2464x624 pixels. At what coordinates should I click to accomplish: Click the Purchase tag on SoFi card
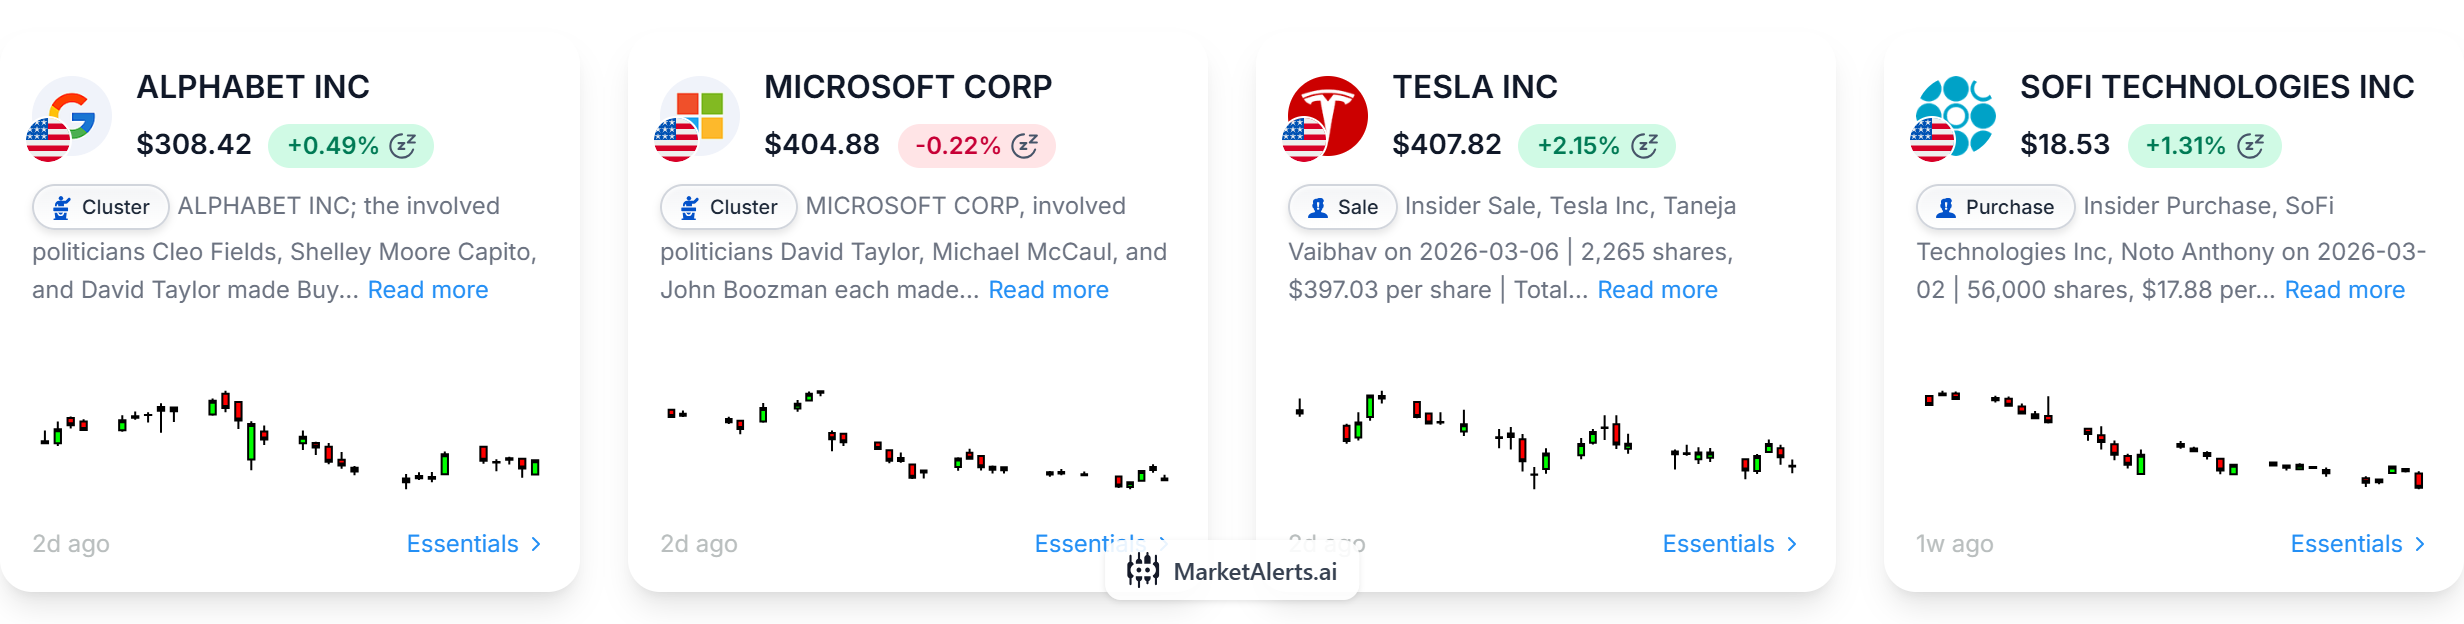coord(1995,207)
